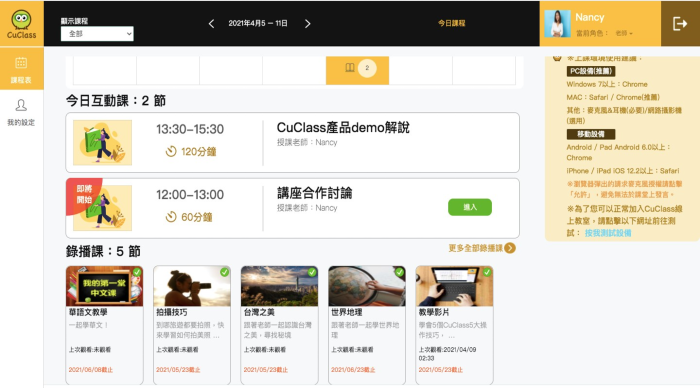
Task: Click the date range 2021年4月5 – 11日
Action: click(x=258, y=23)
